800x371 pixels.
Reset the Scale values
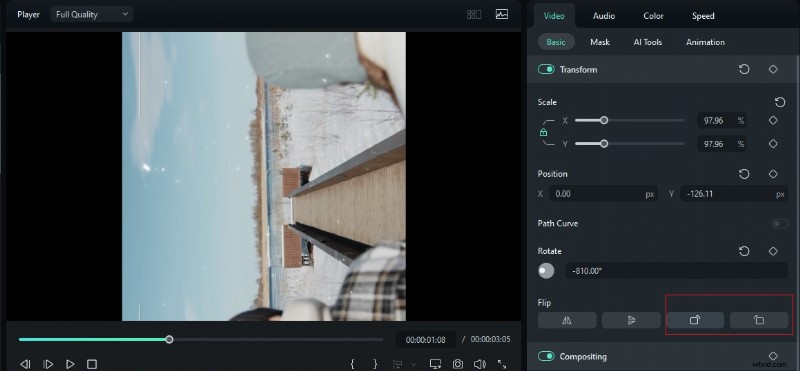point(780,102)
